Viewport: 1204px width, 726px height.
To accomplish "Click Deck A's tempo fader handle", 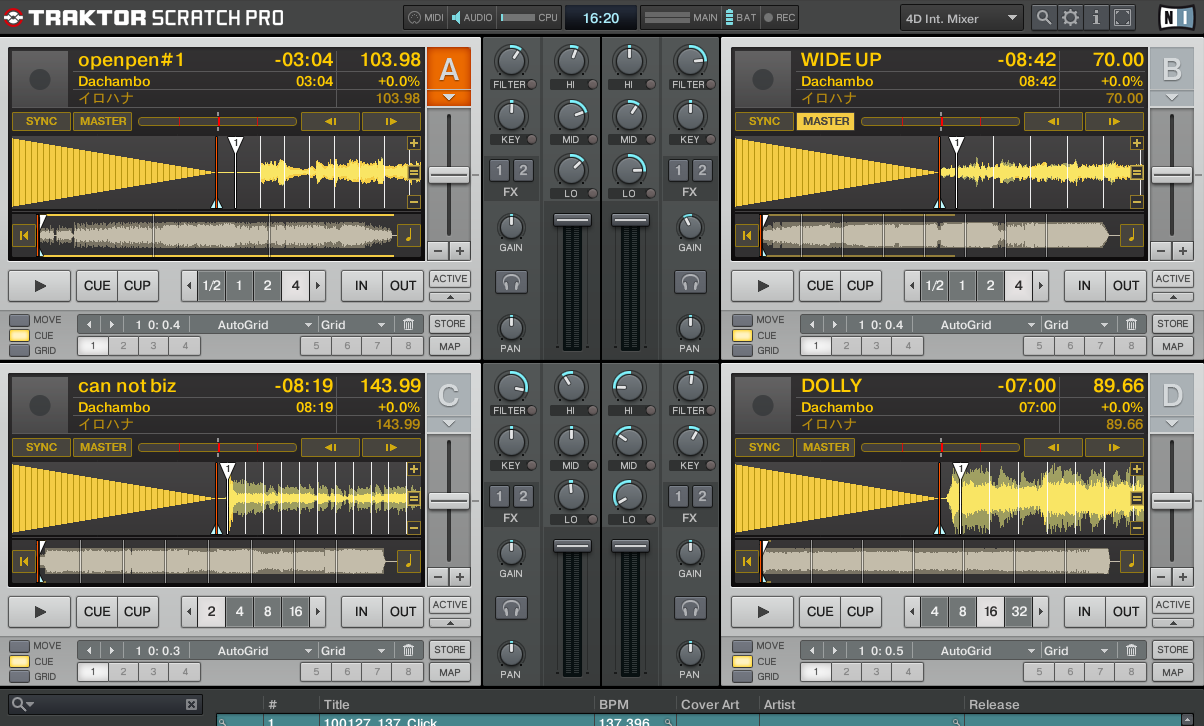I will 449,174.
